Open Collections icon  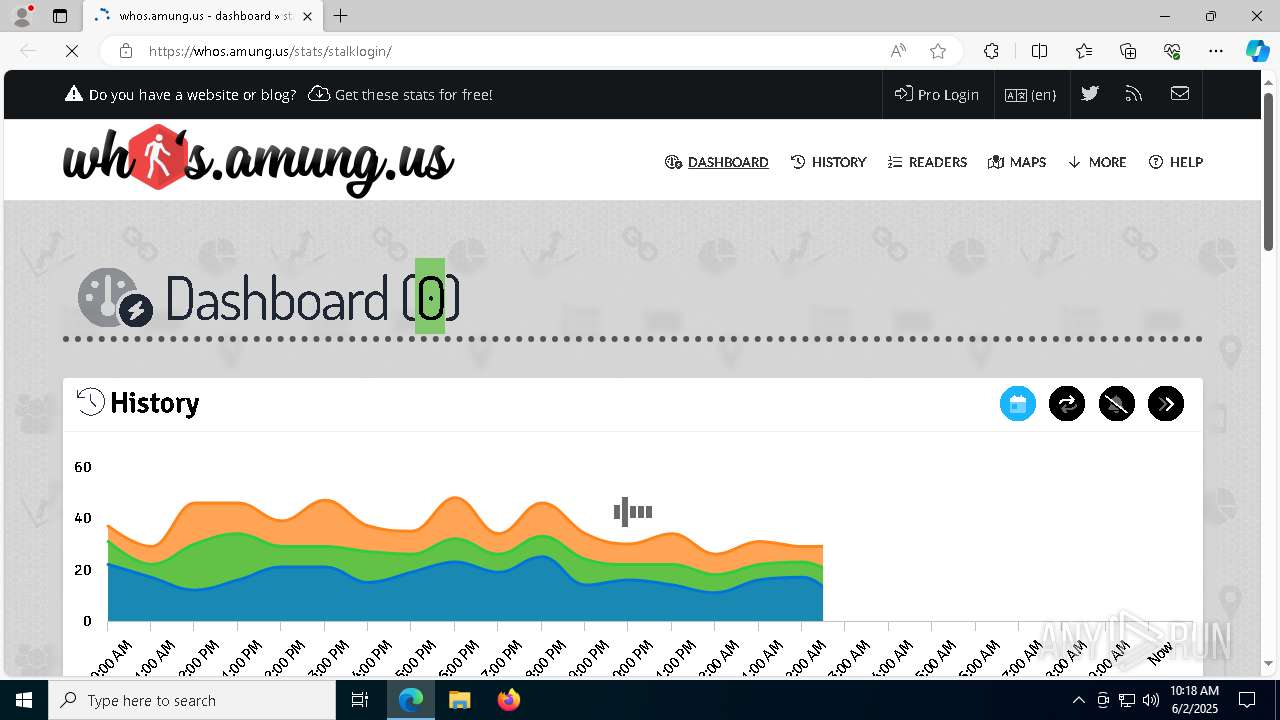tap(1128, 51)
